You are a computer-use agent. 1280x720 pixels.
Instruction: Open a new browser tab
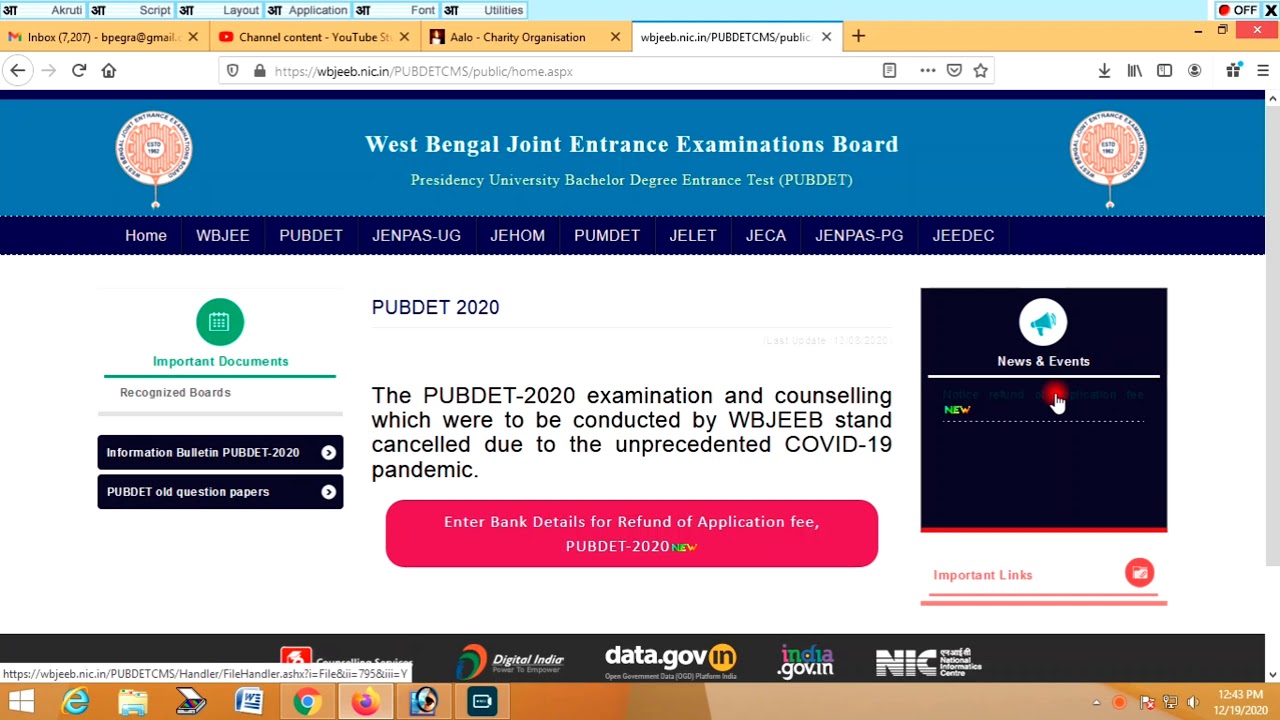(858, 37)
